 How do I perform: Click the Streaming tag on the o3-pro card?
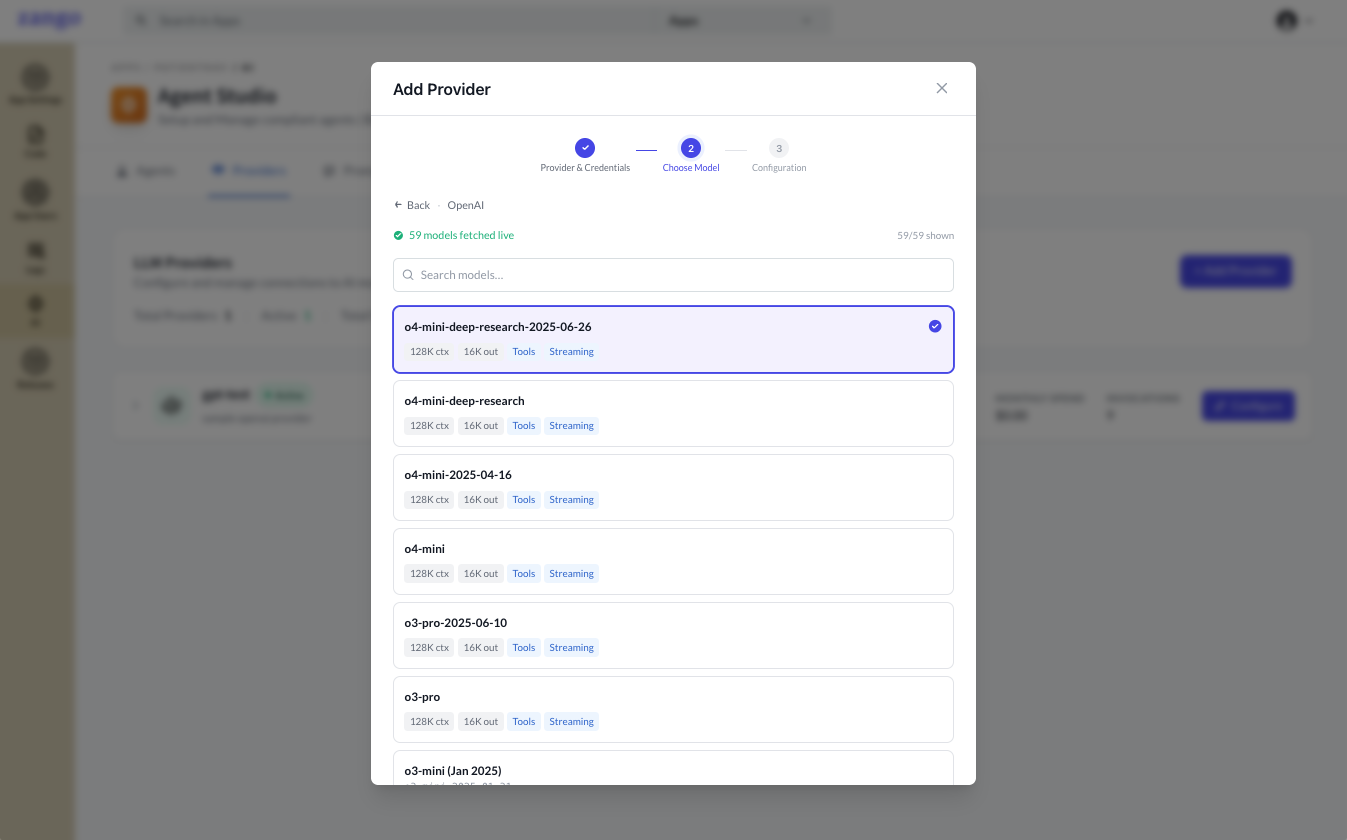tap(571, 722)
